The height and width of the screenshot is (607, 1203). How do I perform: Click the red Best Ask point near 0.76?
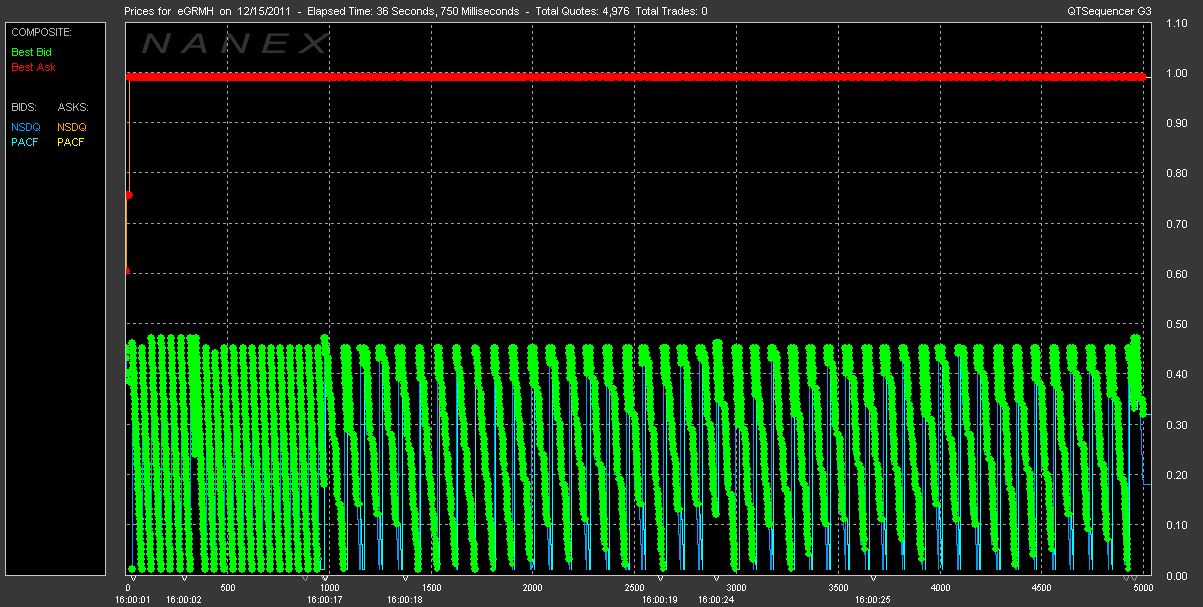(x=129, y=195)
